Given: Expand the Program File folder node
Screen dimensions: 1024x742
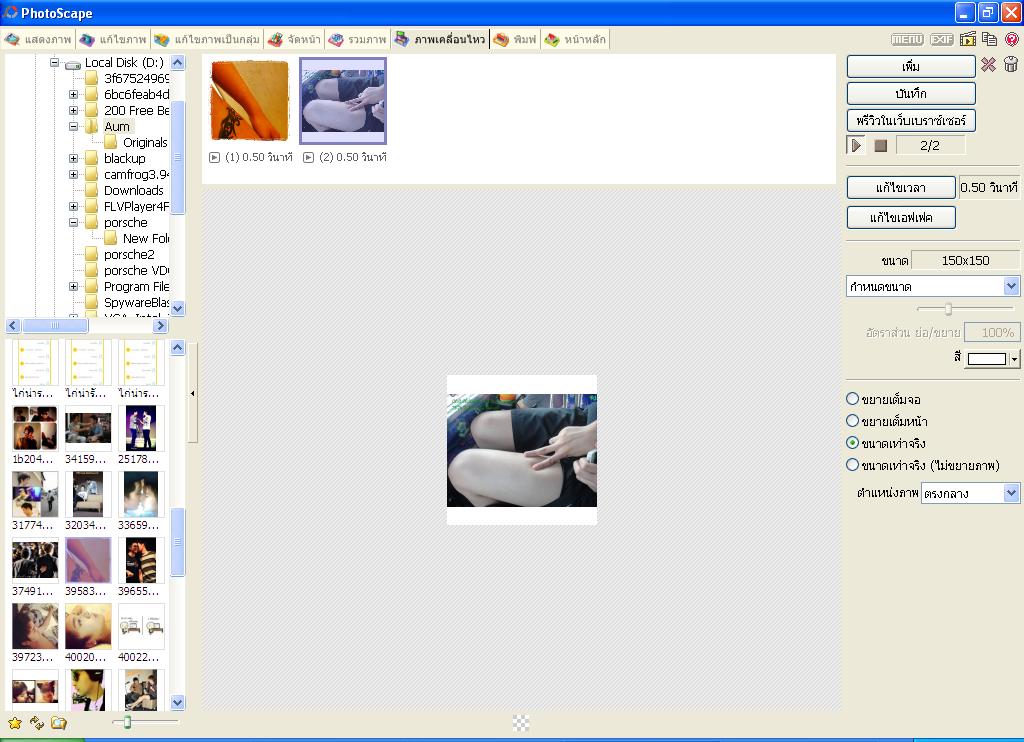Looking at the screenshot, I should click(x=73, y=286).
